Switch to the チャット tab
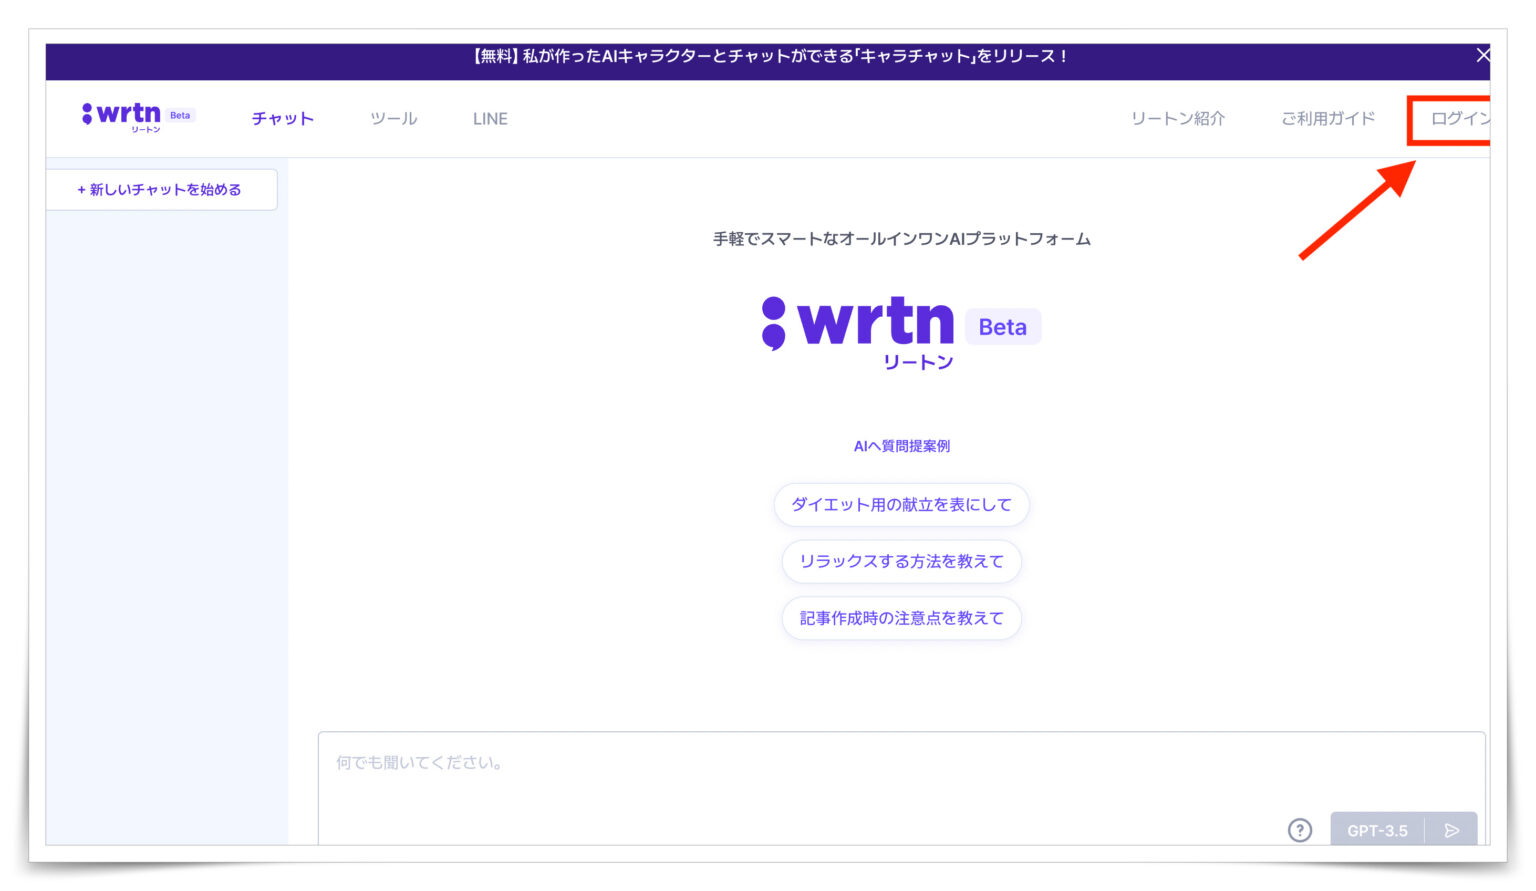The image size is (1536, 891). pos(282,118)
